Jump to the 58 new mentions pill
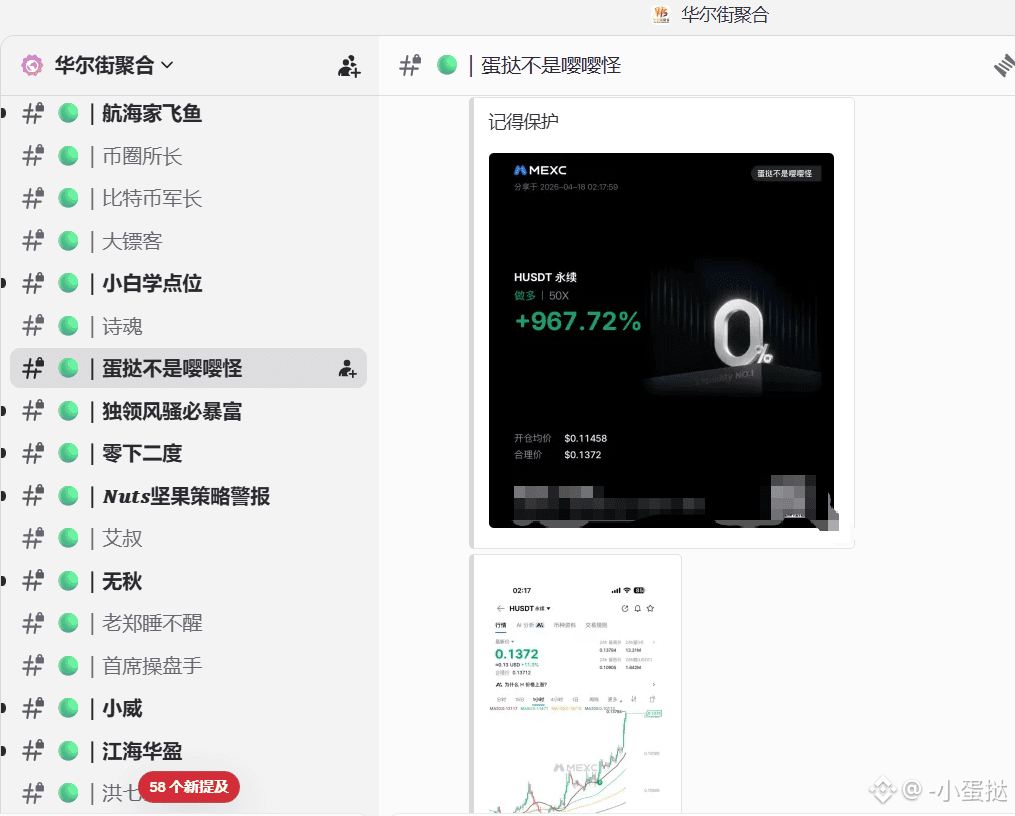1015x816 pixels. click(x=189, y=787)
